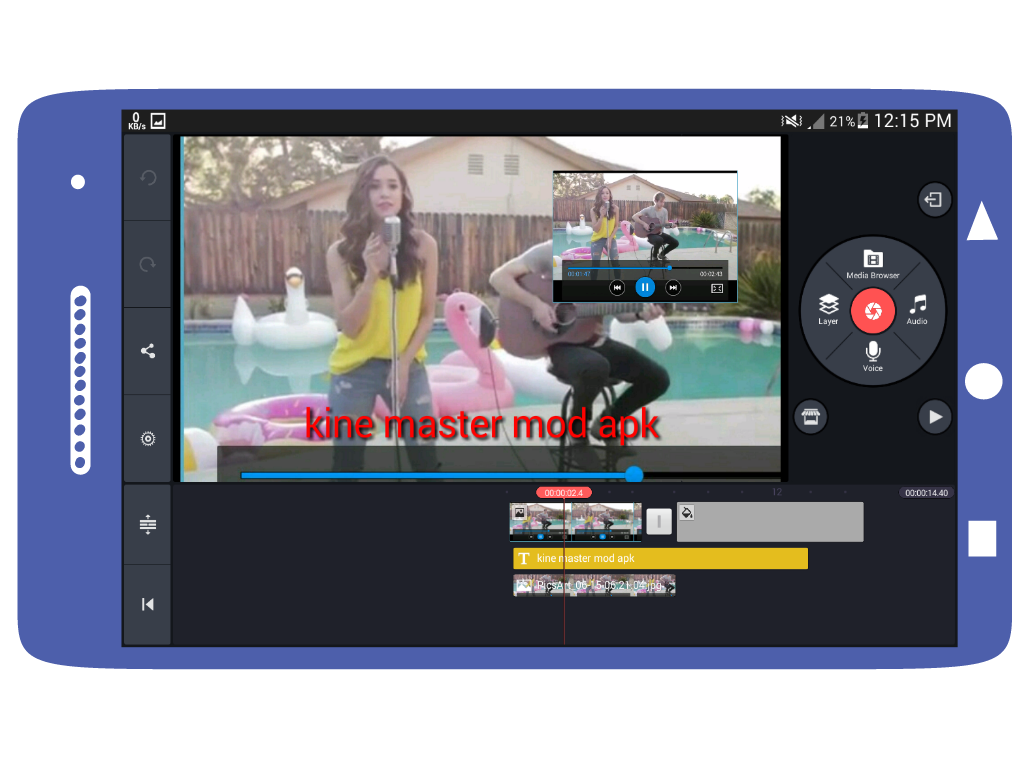Skip to next in embedded player
The height and width of the screenshot is (763, 1024).
(673, 287)
